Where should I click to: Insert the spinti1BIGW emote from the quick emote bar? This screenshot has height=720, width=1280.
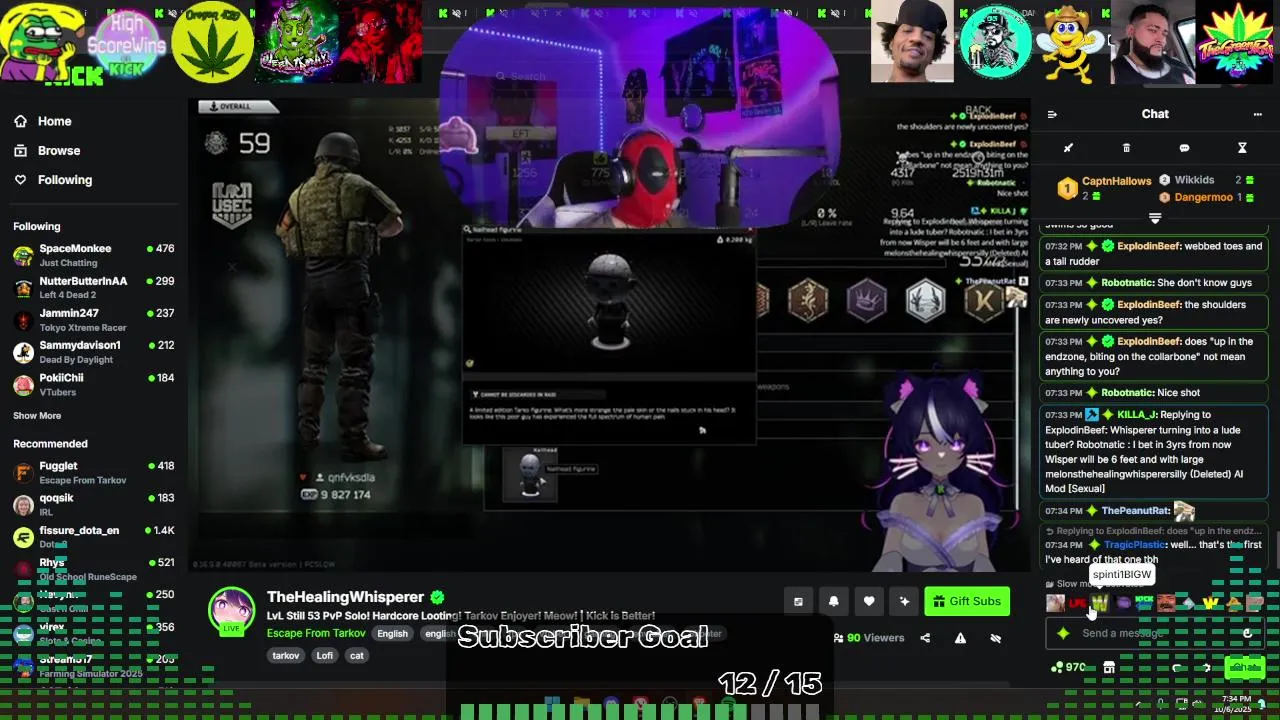1100,603
